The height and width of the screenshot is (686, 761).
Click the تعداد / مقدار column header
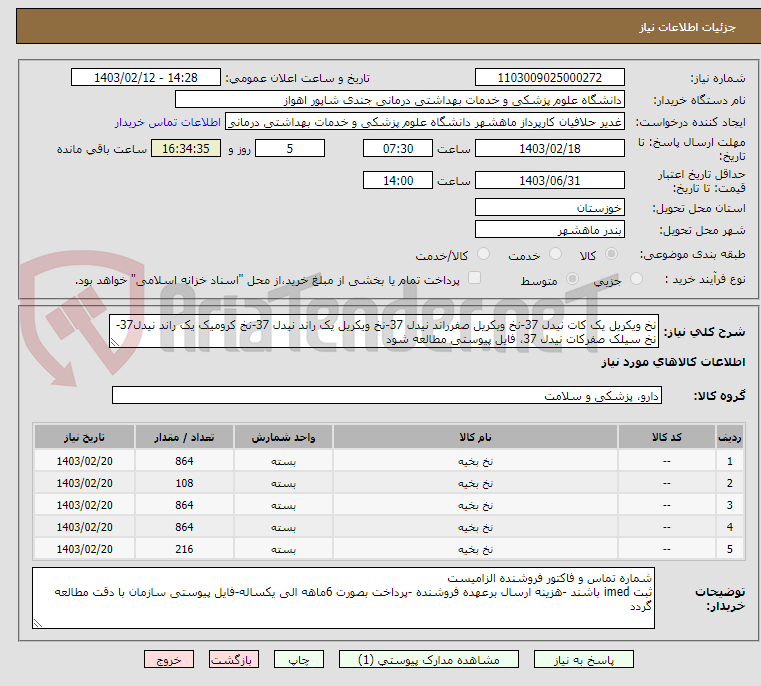[184, 437]
